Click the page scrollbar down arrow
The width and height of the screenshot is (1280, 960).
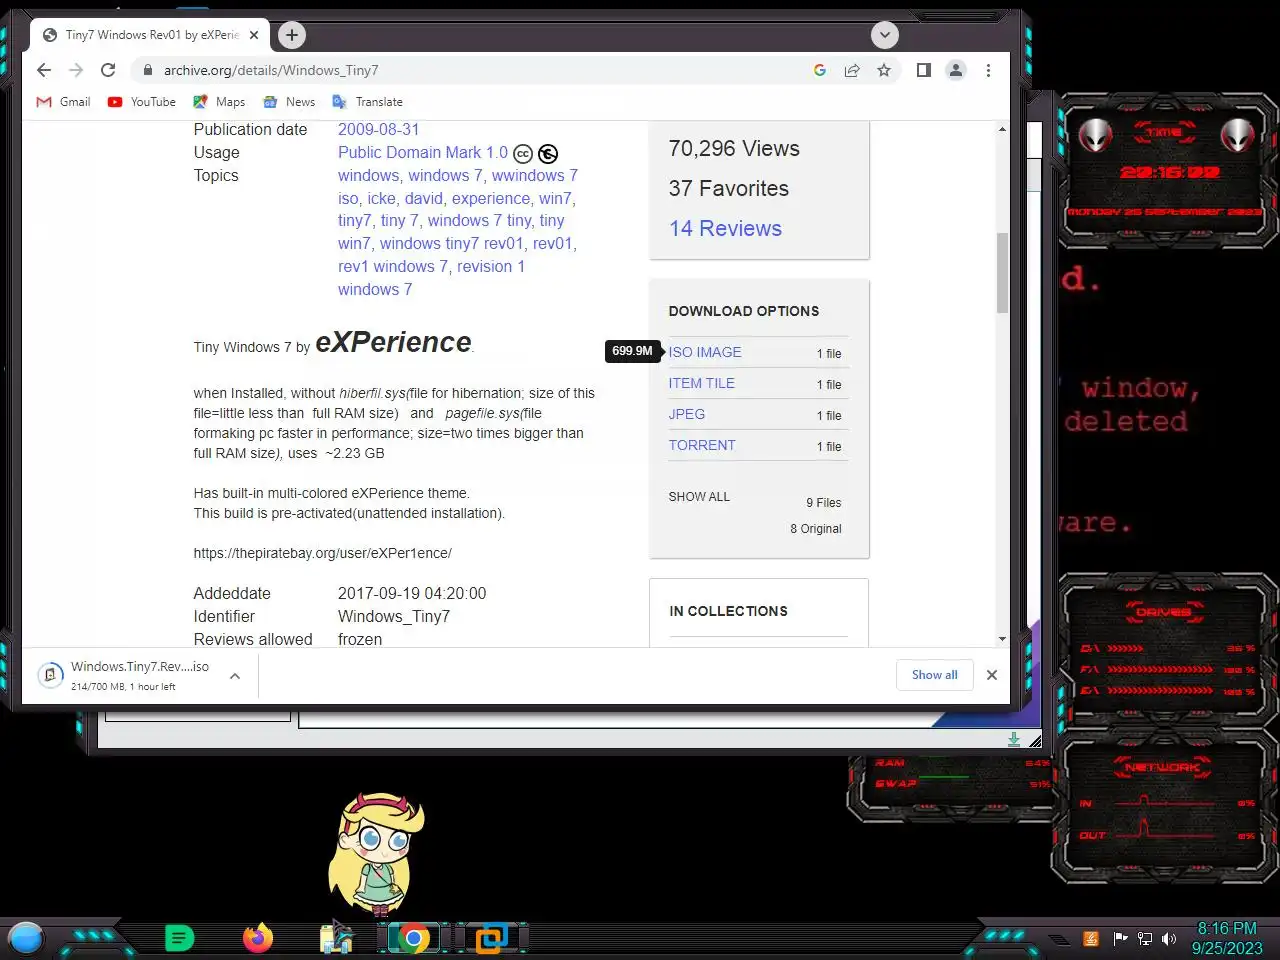[x=1002, y=639]
